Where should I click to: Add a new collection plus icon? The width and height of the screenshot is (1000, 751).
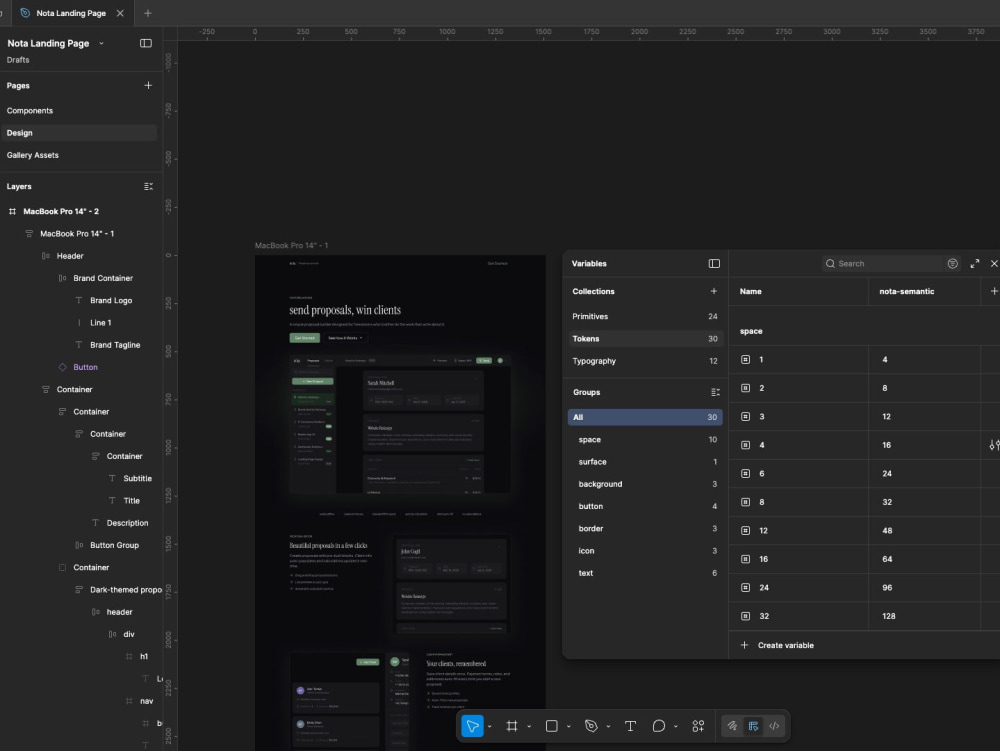pyautogui.click(x=714, y=291)
